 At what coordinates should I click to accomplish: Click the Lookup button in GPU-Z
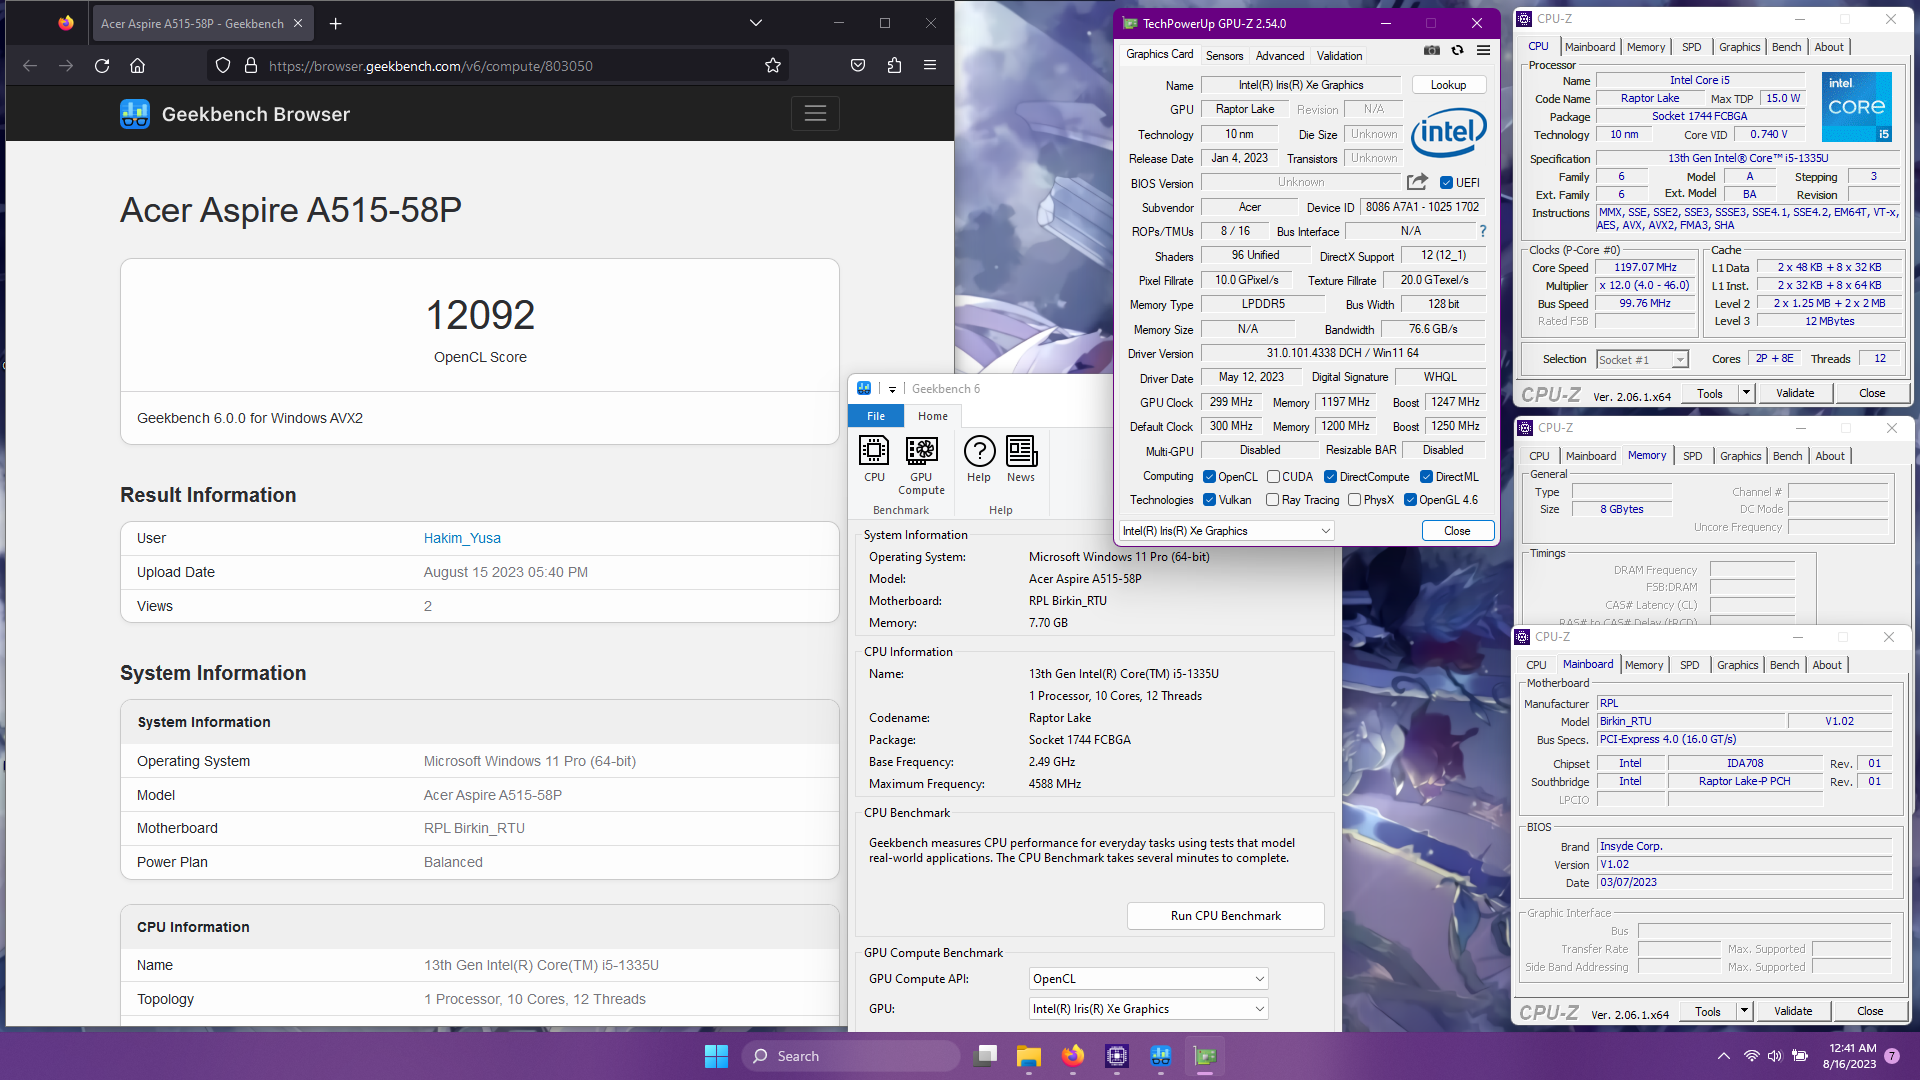[1448, 85]
